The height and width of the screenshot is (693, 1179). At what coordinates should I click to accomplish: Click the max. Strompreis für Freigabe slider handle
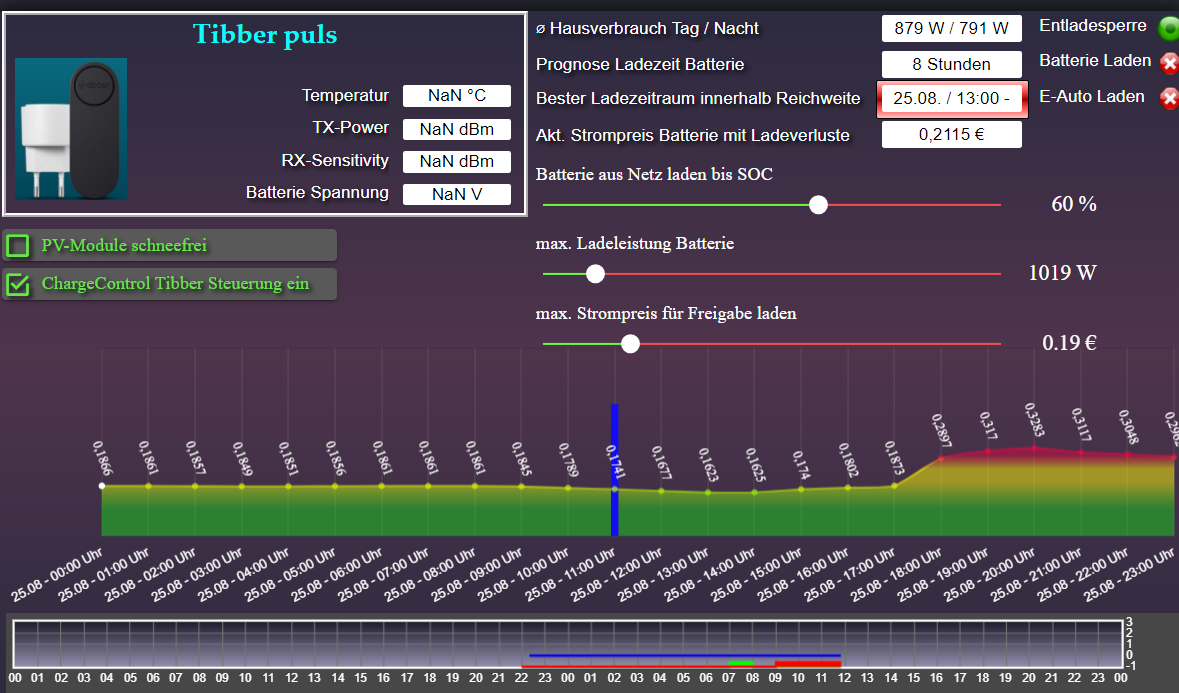tap(630, 343)
